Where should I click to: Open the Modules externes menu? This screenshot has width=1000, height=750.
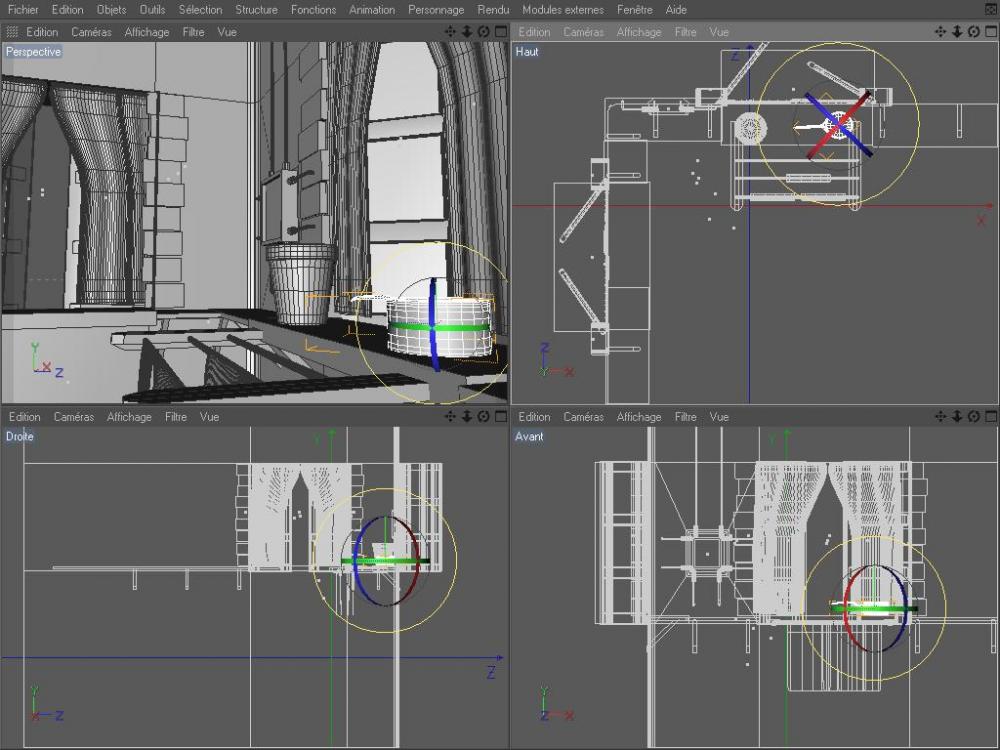tap(562, 9)
